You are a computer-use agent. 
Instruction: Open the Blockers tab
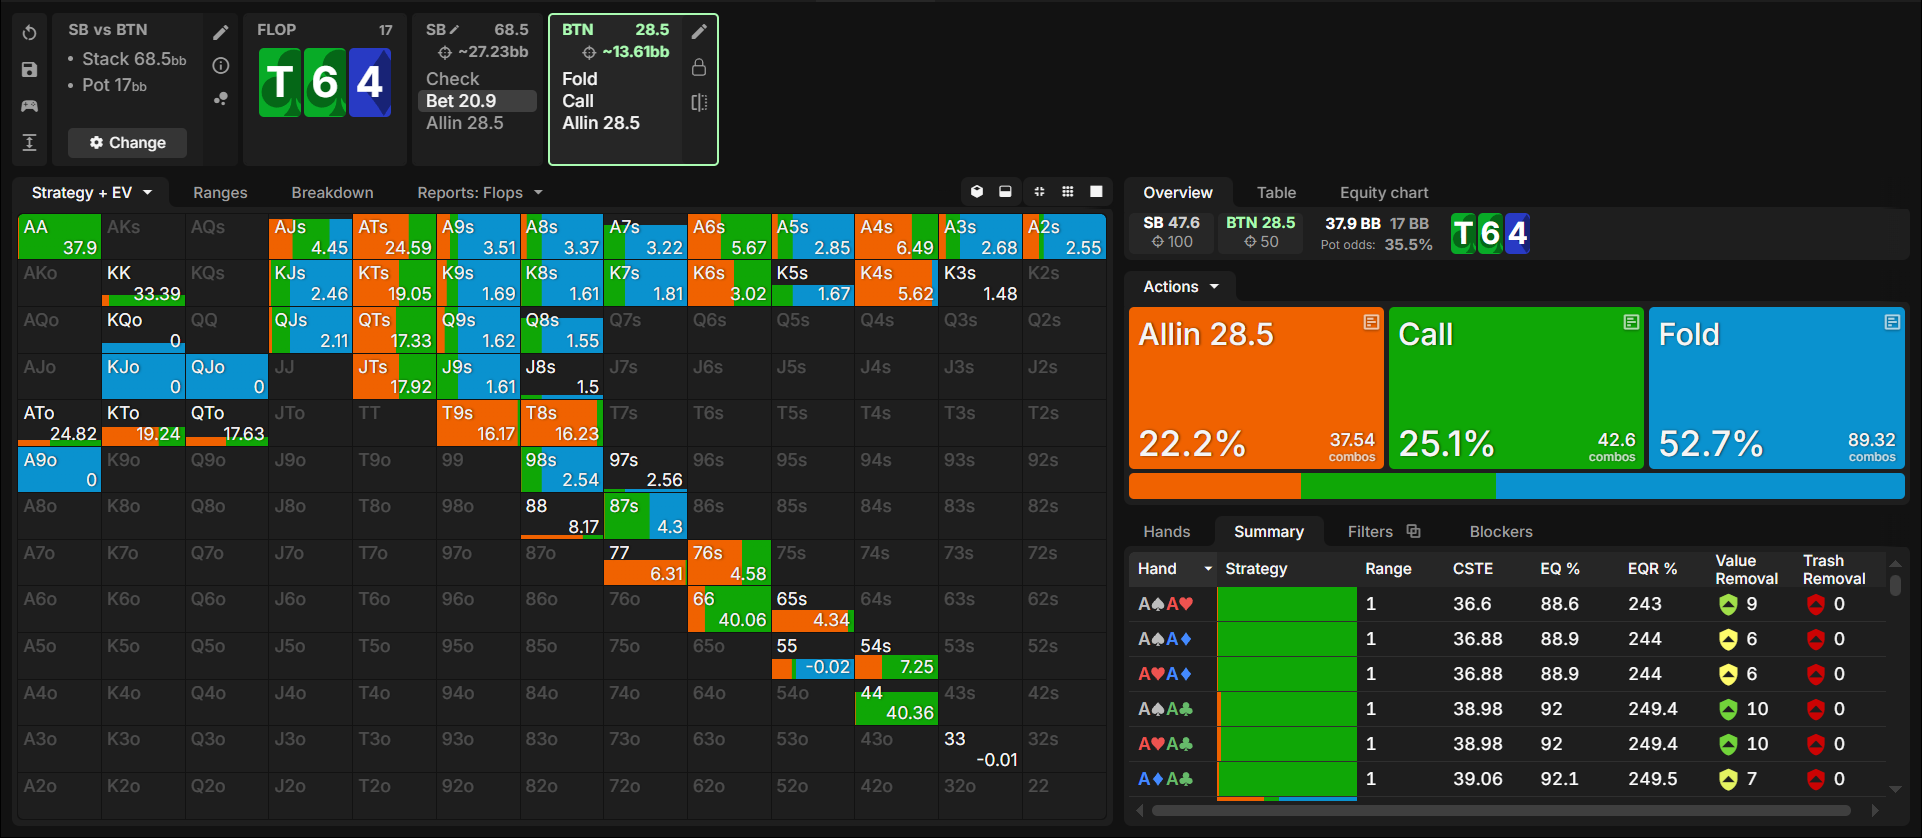coord(1501,532)
